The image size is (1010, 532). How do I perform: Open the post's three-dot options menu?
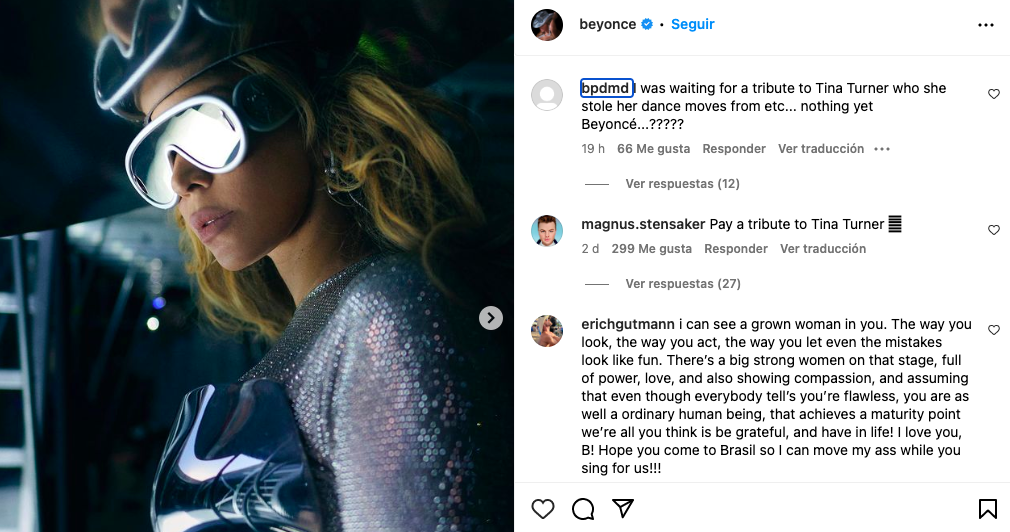coord(986,25)
